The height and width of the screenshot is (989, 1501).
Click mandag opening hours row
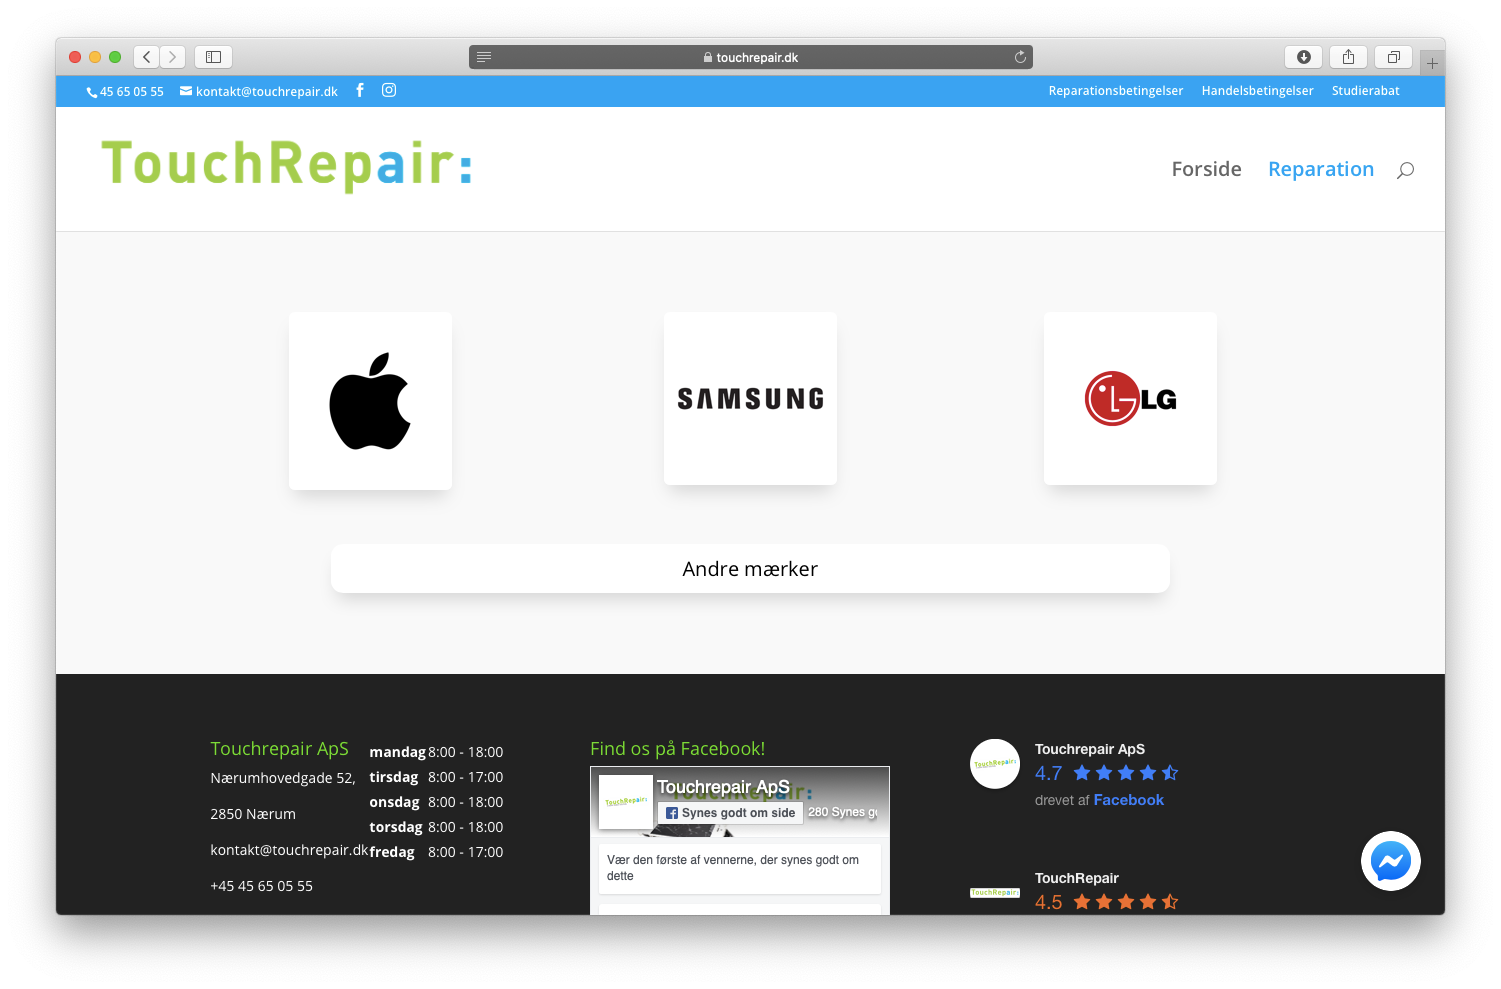436,752
